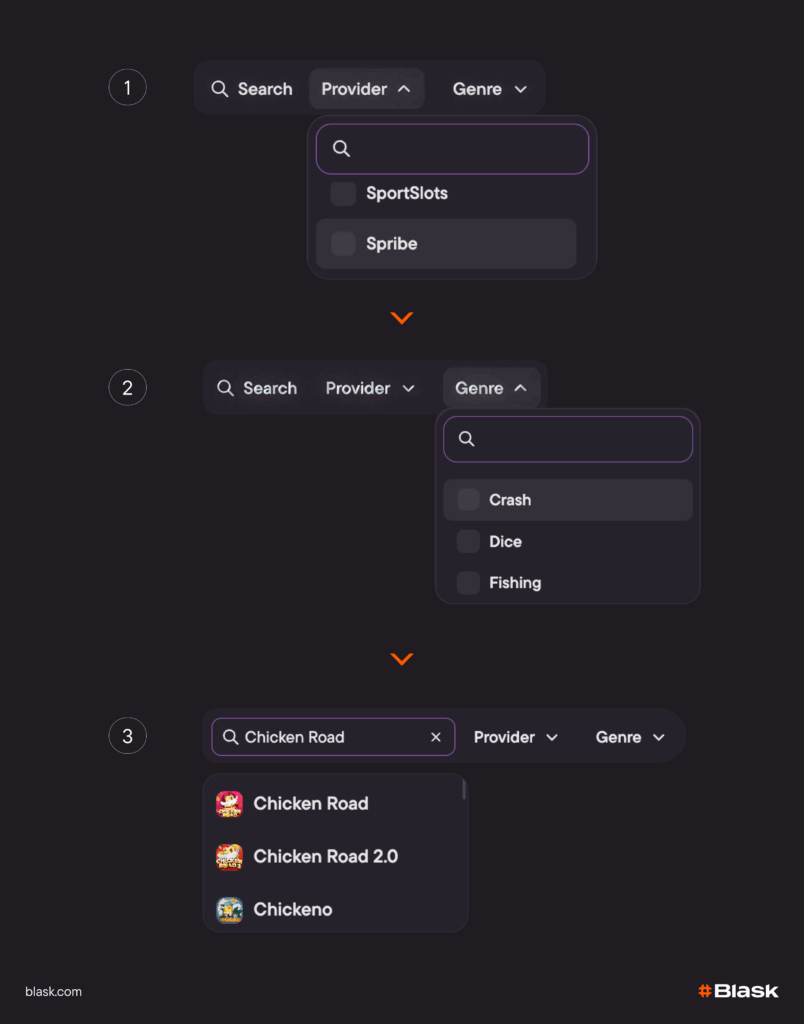The width and height of the screenshot is (804, 1024).
Task: Select Chicken Road 2.0 from search results
Action: coord(325,857)
